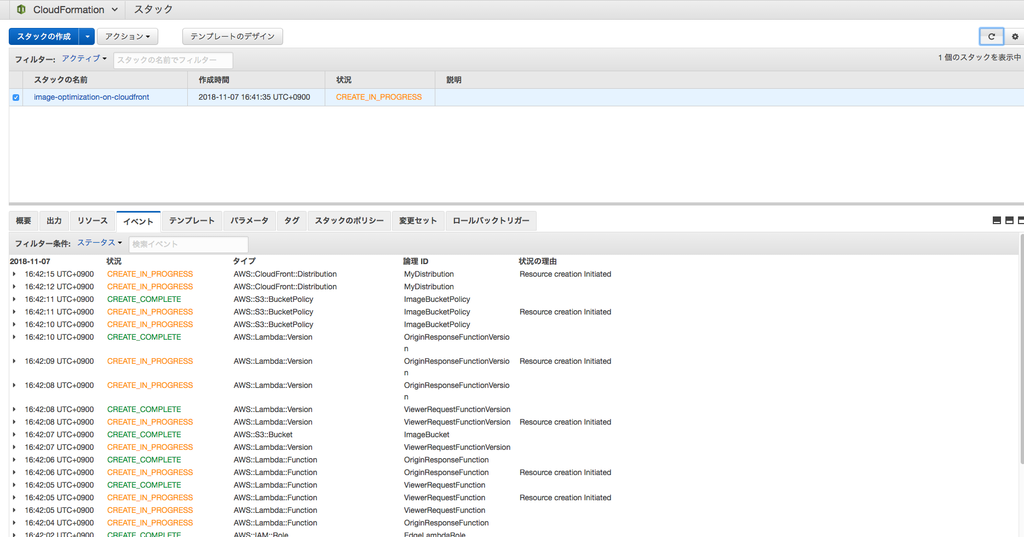Click the 状況の理由 events column header
The width and height of the screenshot is (1024, 537).
coord(537,261)
